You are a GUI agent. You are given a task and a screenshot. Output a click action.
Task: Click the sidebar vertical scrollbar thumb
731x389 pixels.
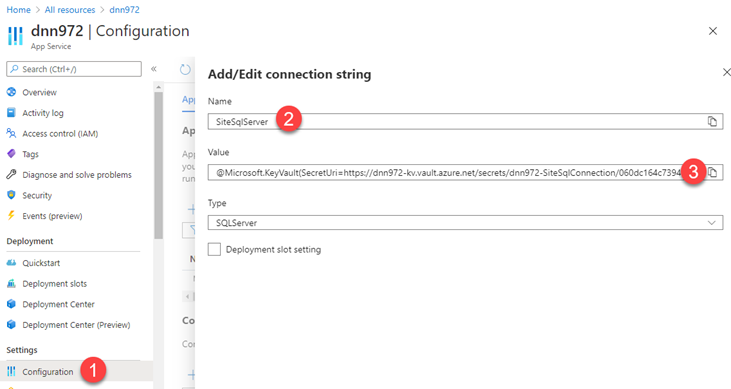(159, 165)
